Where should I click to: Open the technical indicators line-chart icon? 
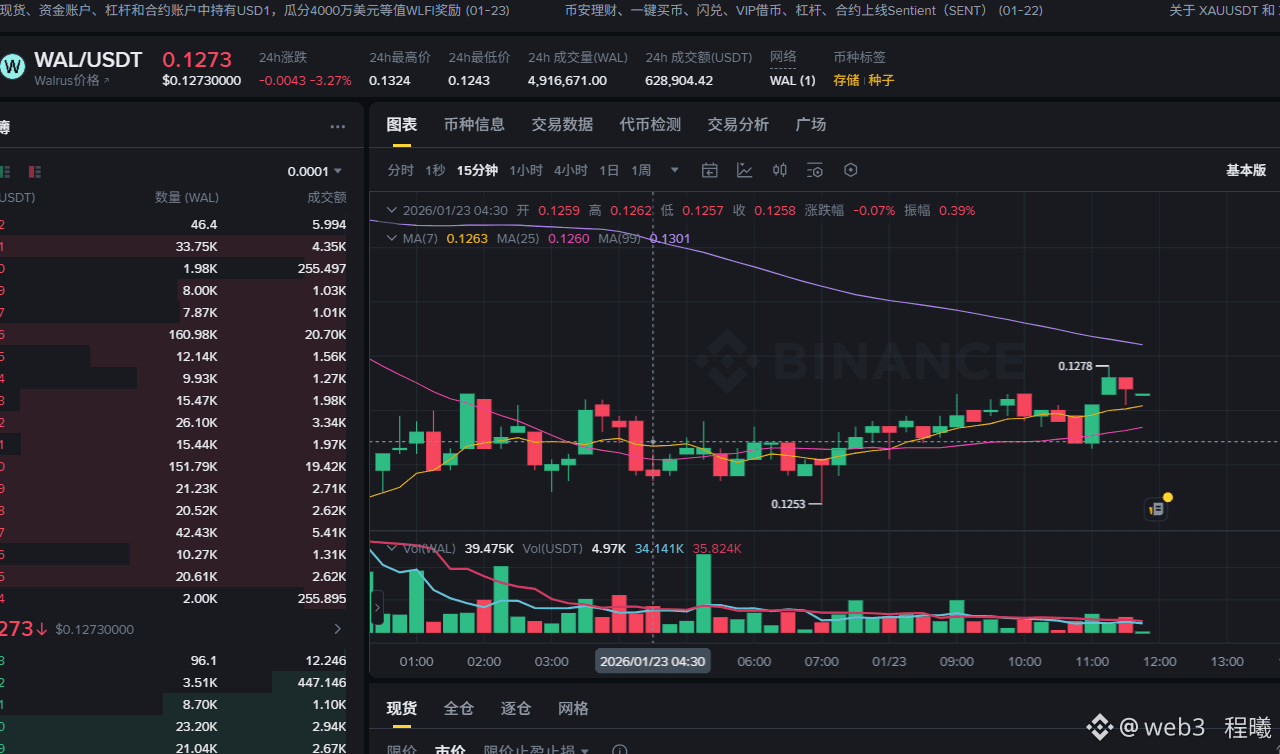(x=745, y=170)
